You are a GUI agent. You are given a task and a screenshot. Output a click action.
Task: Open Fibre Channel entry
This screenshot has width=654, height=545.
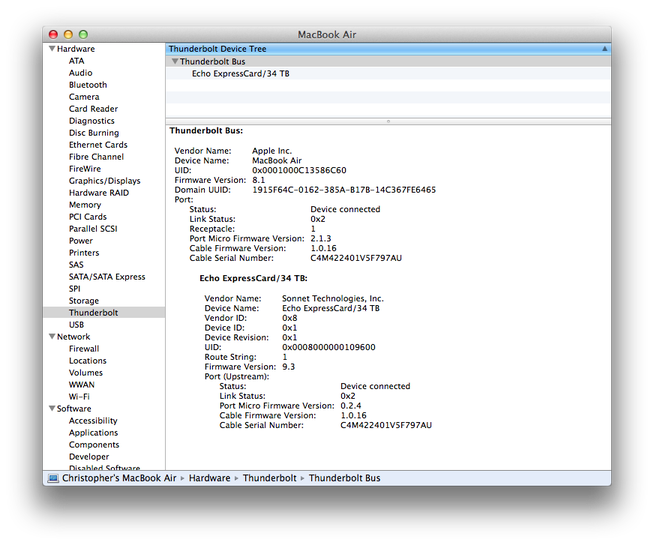(96, 157)
